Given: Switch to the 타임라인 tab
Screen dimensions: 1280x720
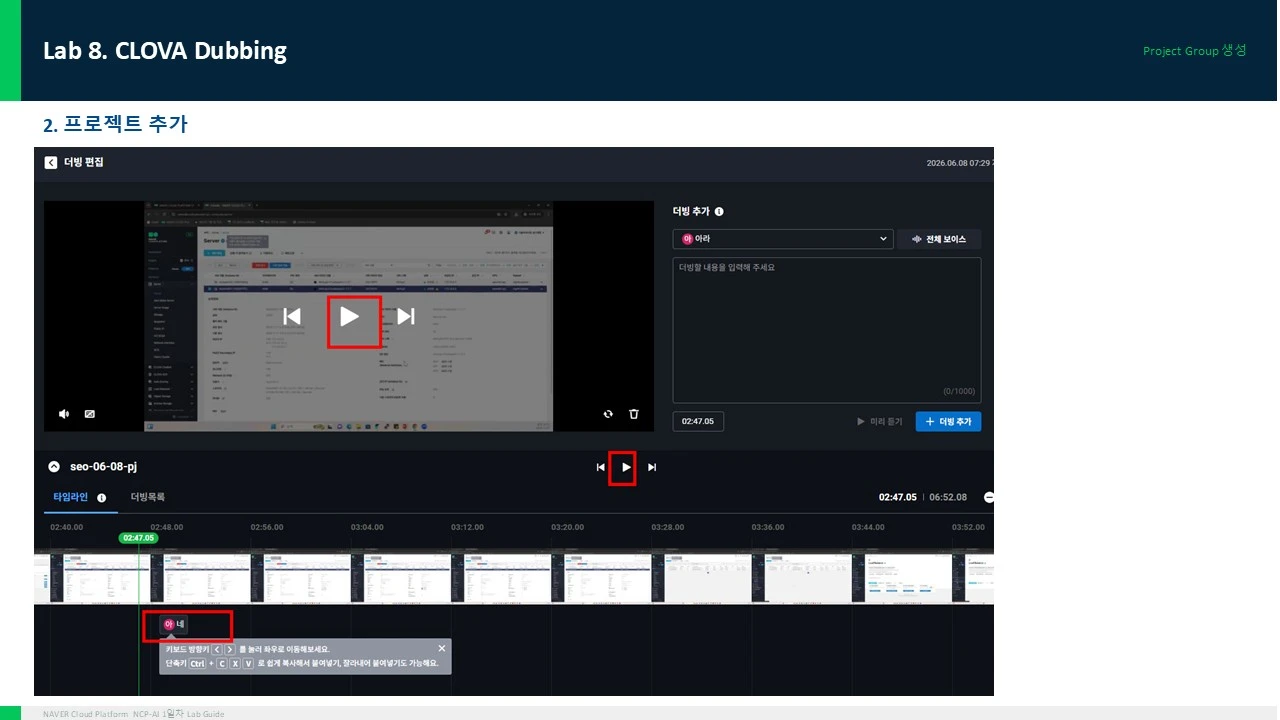Looking at the screenshot, I should pos(71,497).
